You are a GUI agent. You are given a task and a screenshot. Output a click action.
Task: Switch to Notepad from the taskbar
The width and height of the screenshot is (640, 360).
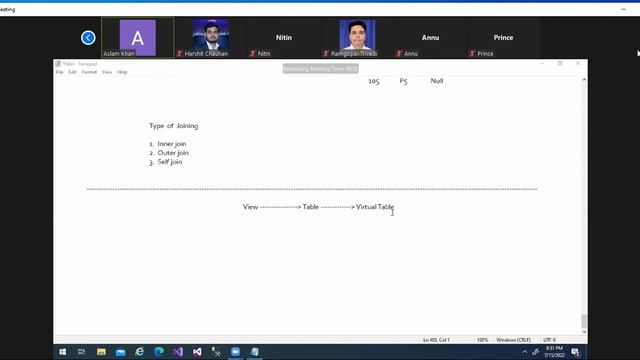click(255, 352)
